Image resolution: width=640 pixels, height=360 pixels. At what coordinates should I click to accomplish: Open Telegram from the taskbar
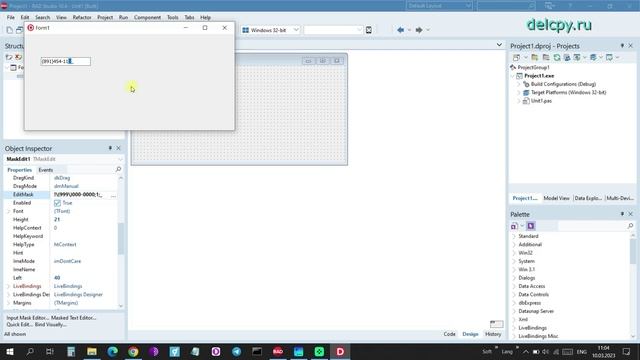pos(236,351)
